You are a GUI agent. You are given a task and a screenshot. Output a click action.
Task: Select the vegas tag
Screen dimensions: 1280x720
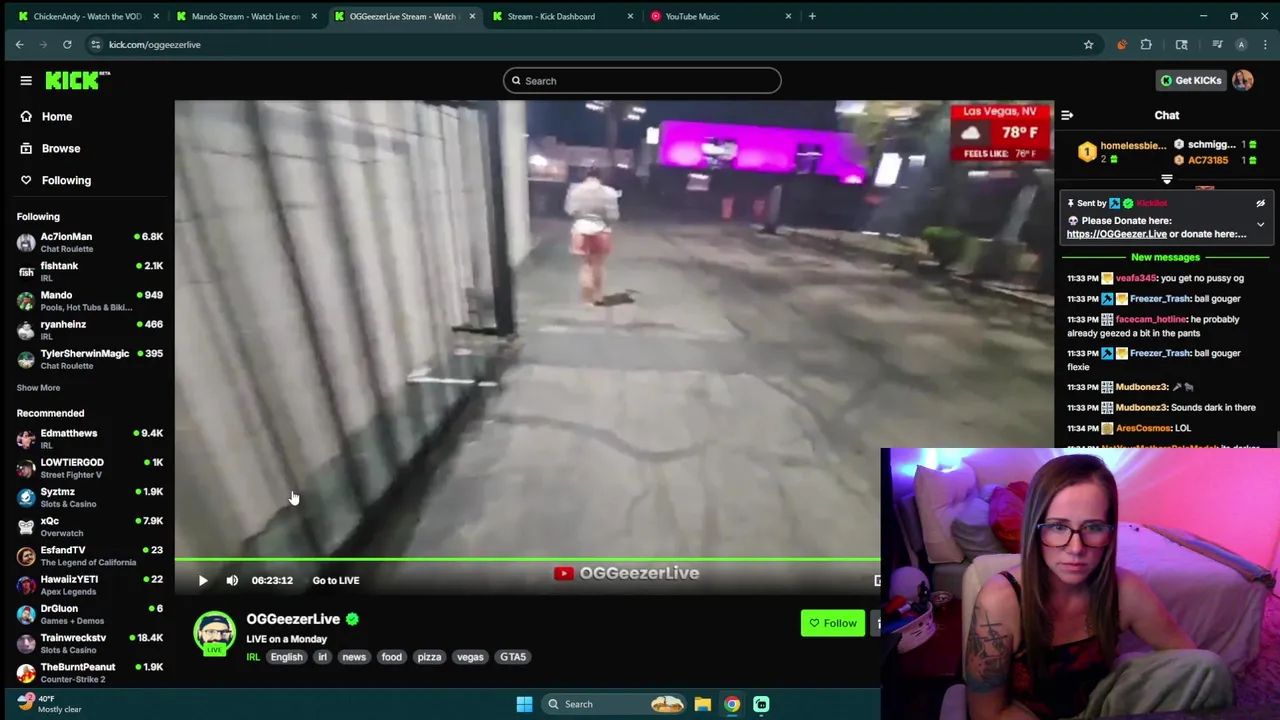[470, 657]
